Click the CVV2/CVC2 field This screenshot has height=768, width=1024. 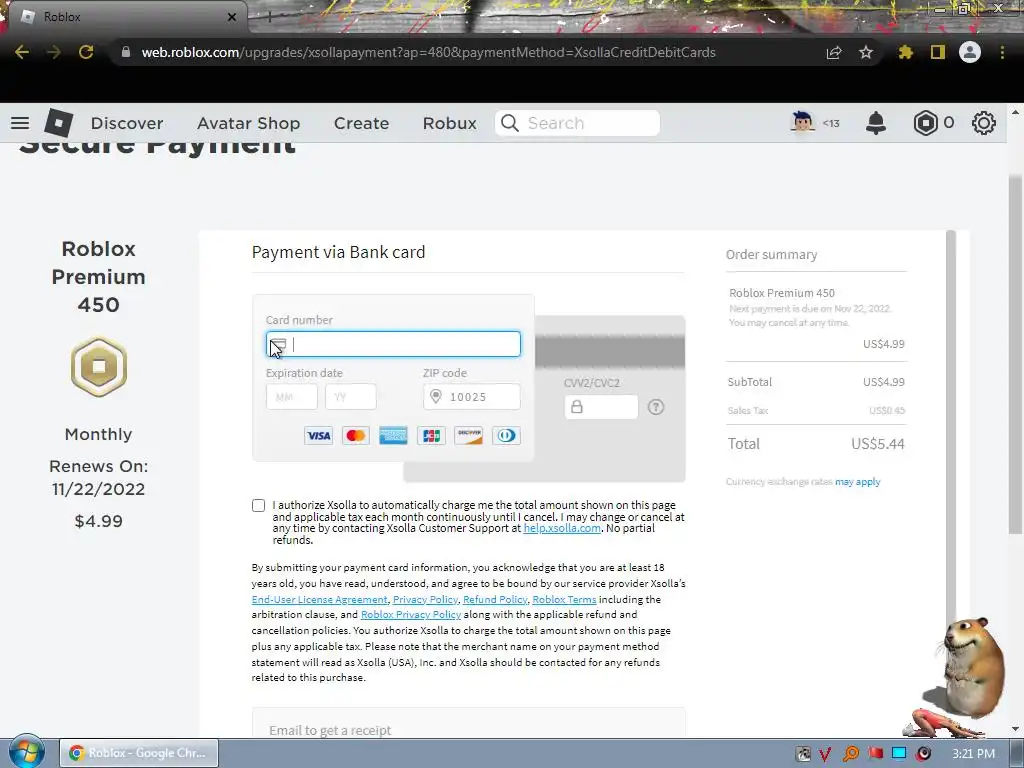click(x=601, y=407)
